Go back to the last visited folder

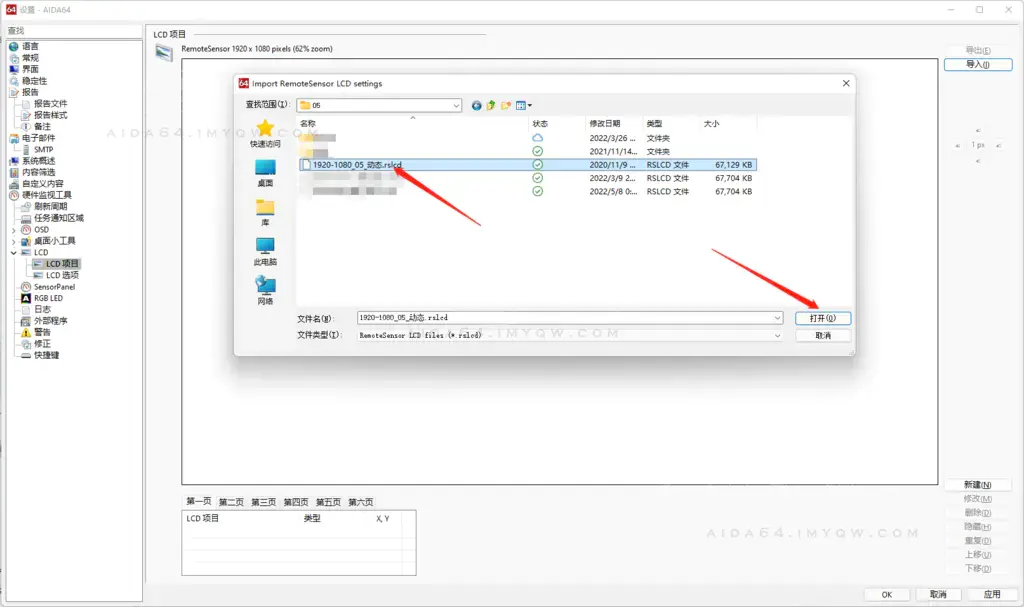(x=476, y=105)
